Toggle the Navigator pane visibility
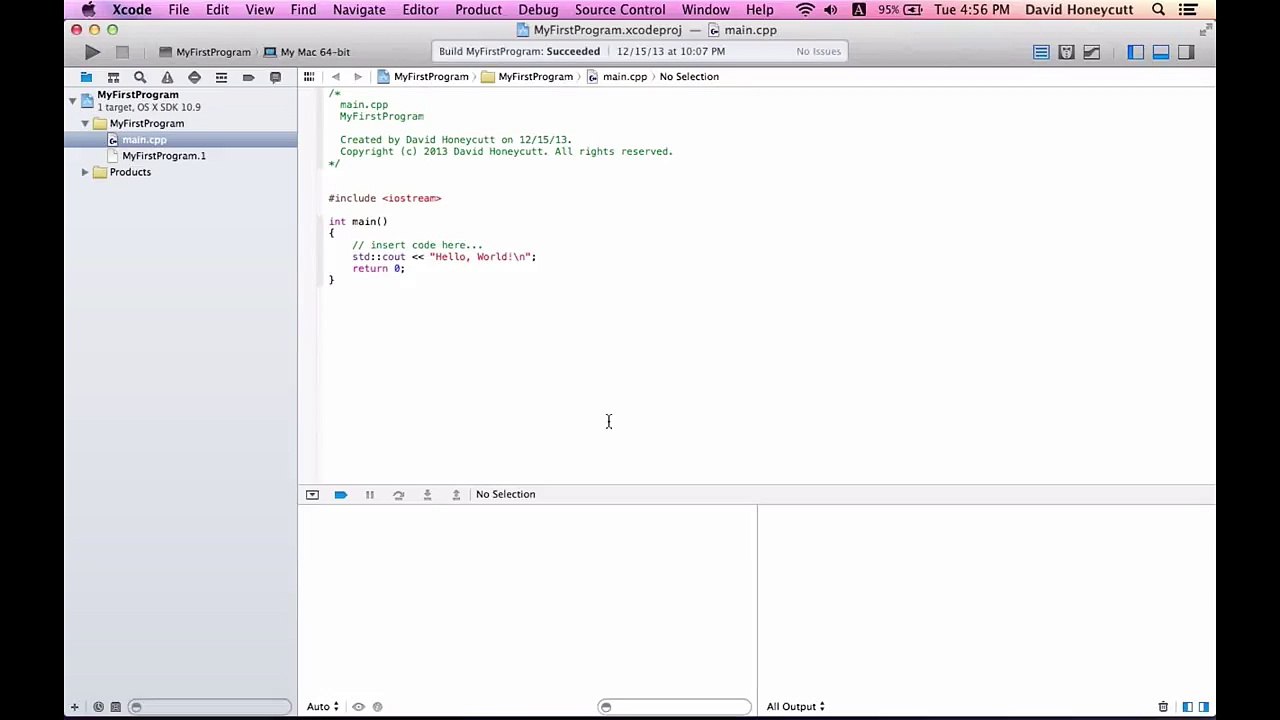This screenshot has height=720, width=1280. (1135, 52)
